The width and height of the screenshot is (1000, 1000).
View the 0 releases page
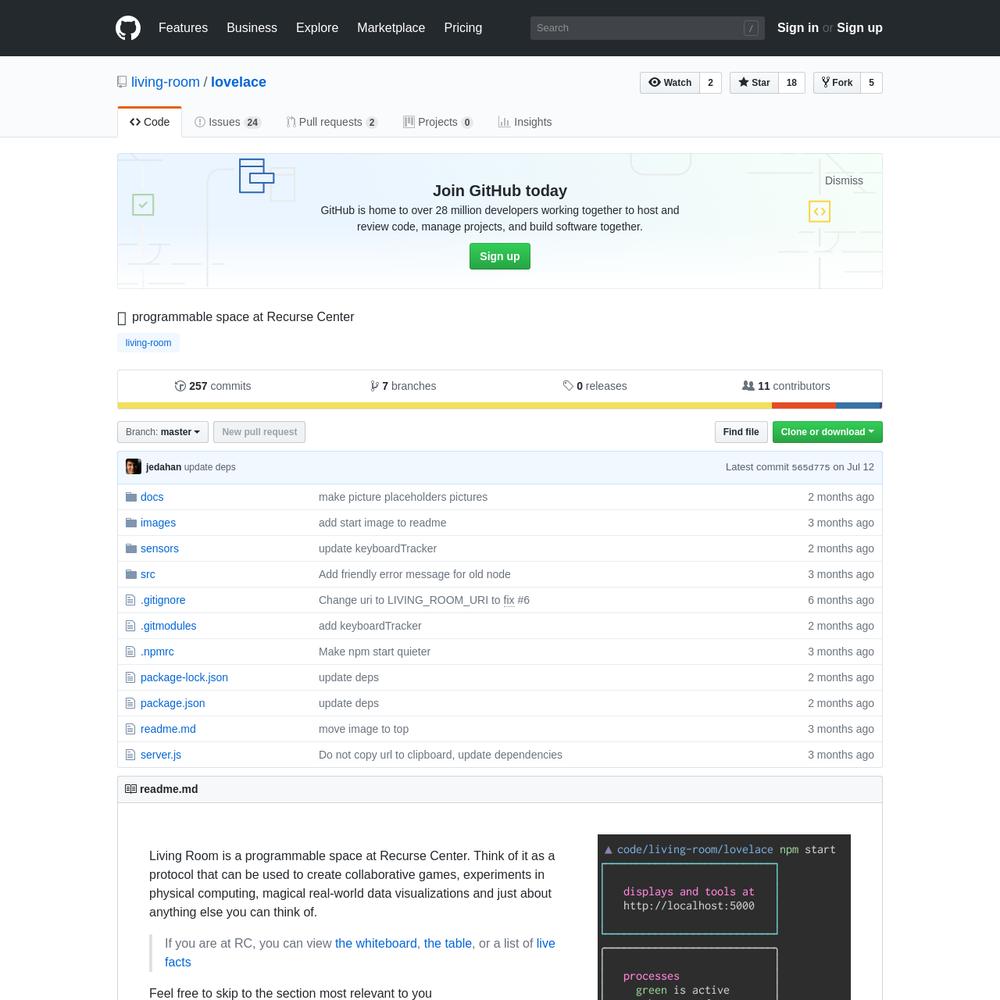point(595,386)
